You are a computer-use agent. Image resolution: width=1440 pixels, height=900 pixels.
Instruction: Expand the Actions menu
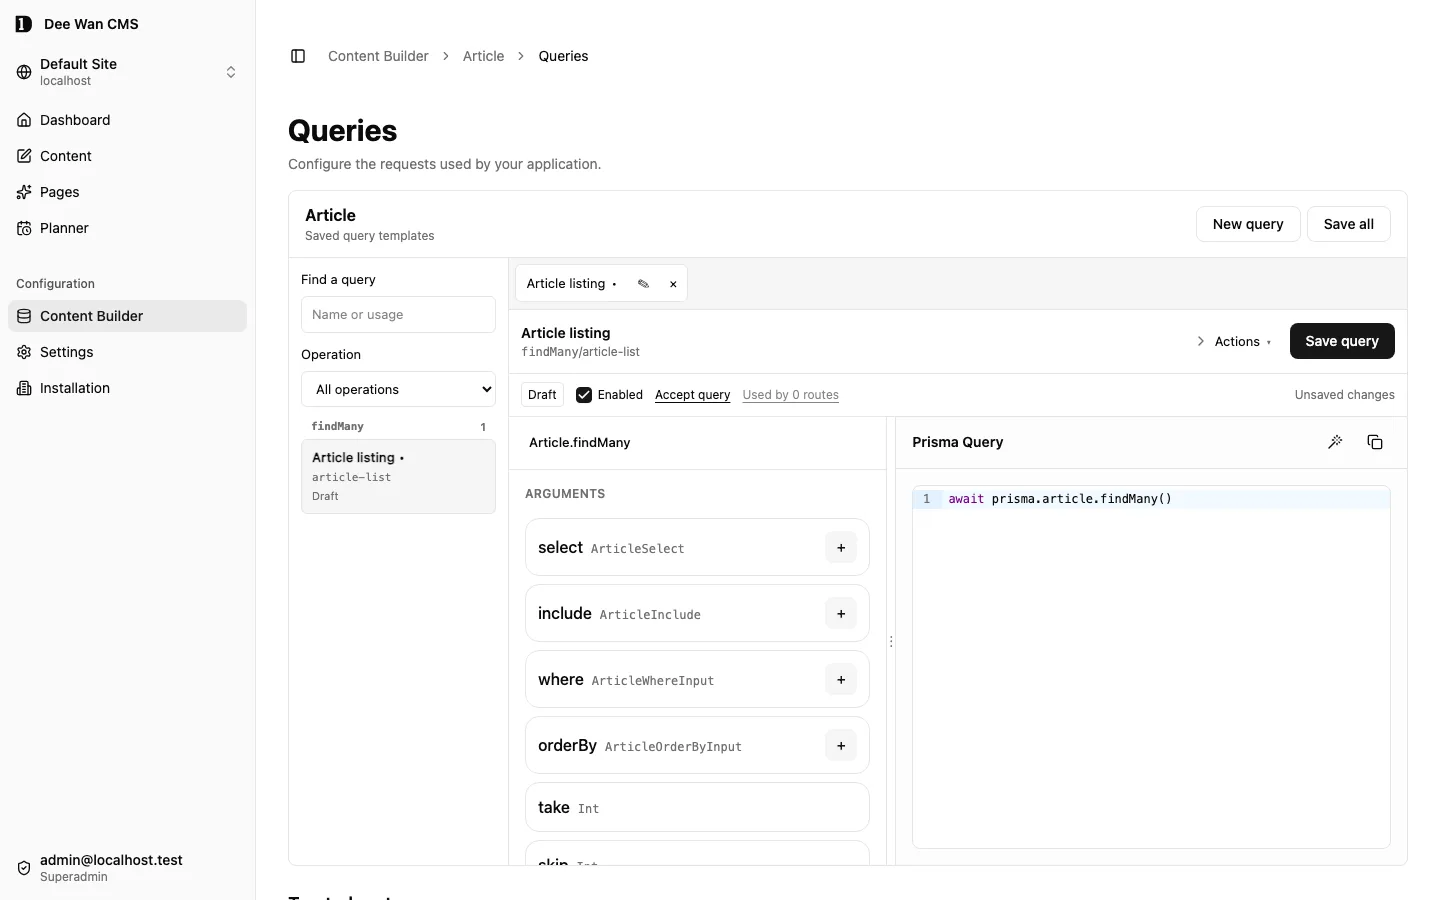[1233, 341]
